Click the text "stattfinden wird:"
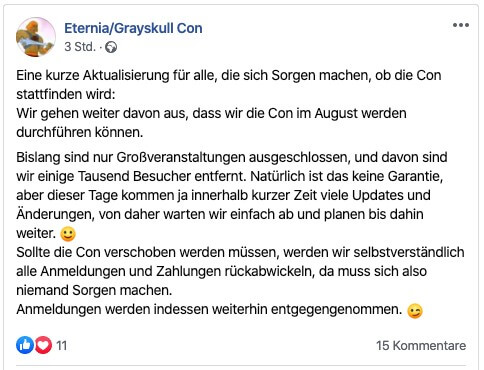 click(x=66, y=94)
